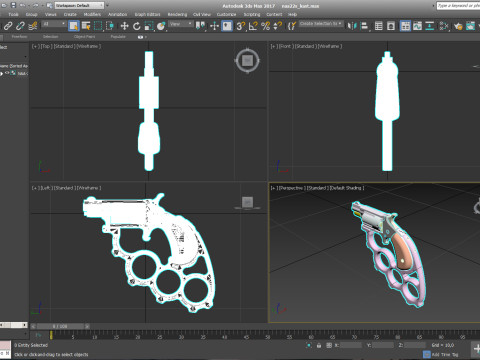Click the Align tool icon
The height and width of the screenshot is (360, 480).
pyautogui.click(x=364, y=26)
